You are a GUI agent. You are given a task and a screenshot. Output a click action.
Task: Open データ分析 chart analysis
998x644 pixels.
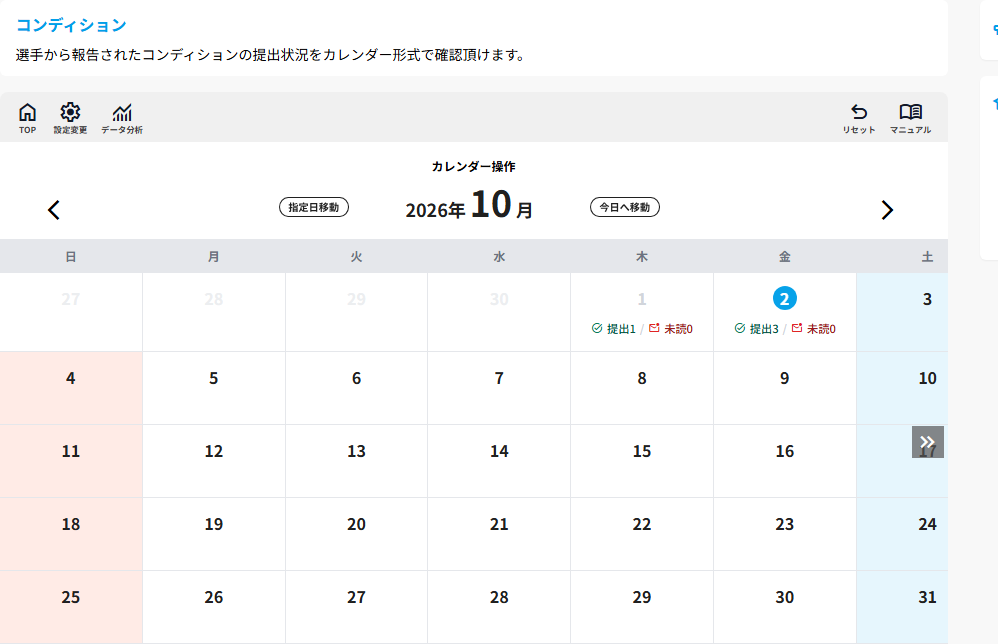pyautogui.click(x=122, y=118)
